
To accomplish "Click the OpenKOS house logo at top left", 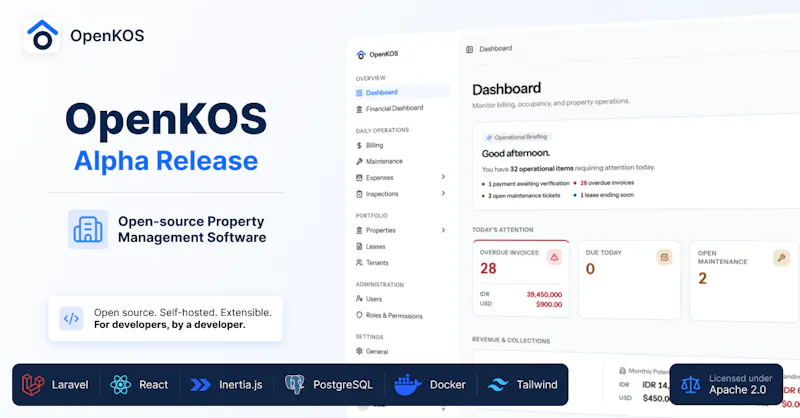I will tap(42, 35).
